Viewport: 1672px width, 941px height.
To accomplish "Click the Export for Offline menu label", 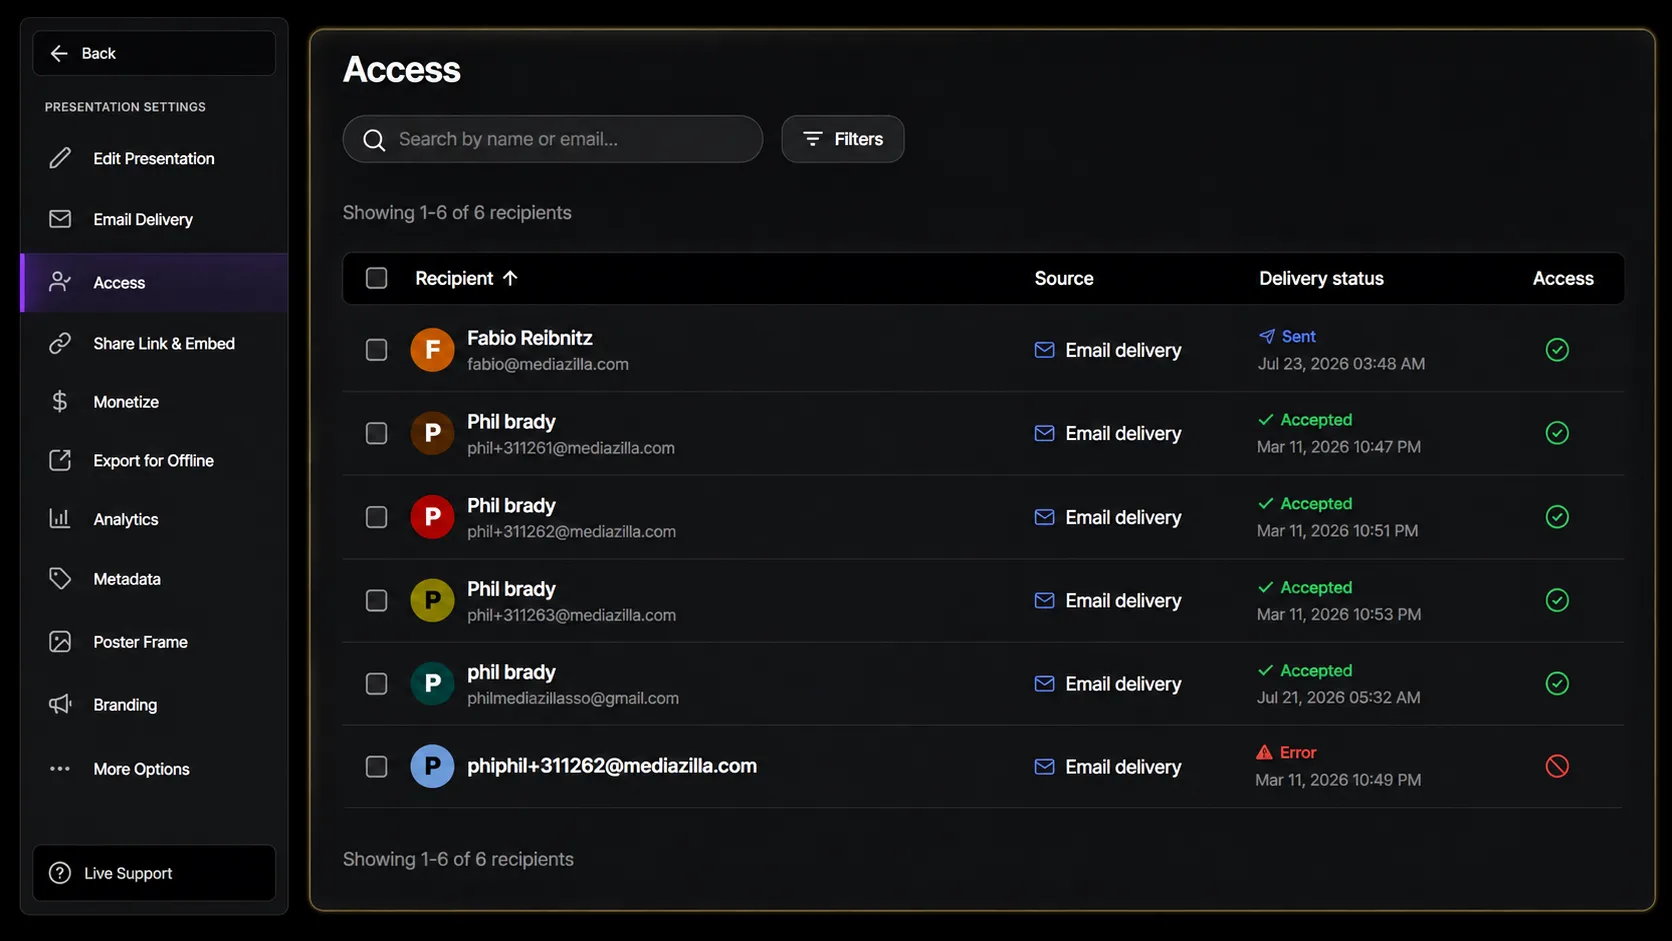I will [154, 460].
